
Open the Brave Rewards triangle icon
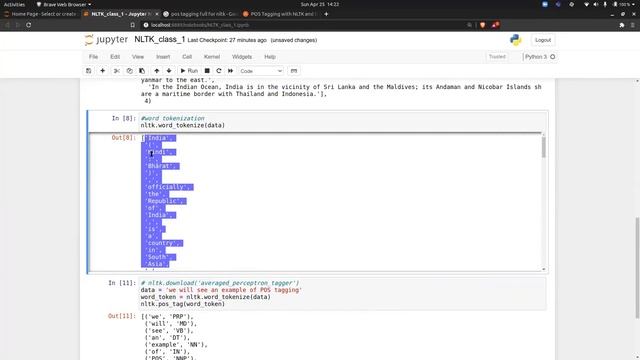point(496,25)
